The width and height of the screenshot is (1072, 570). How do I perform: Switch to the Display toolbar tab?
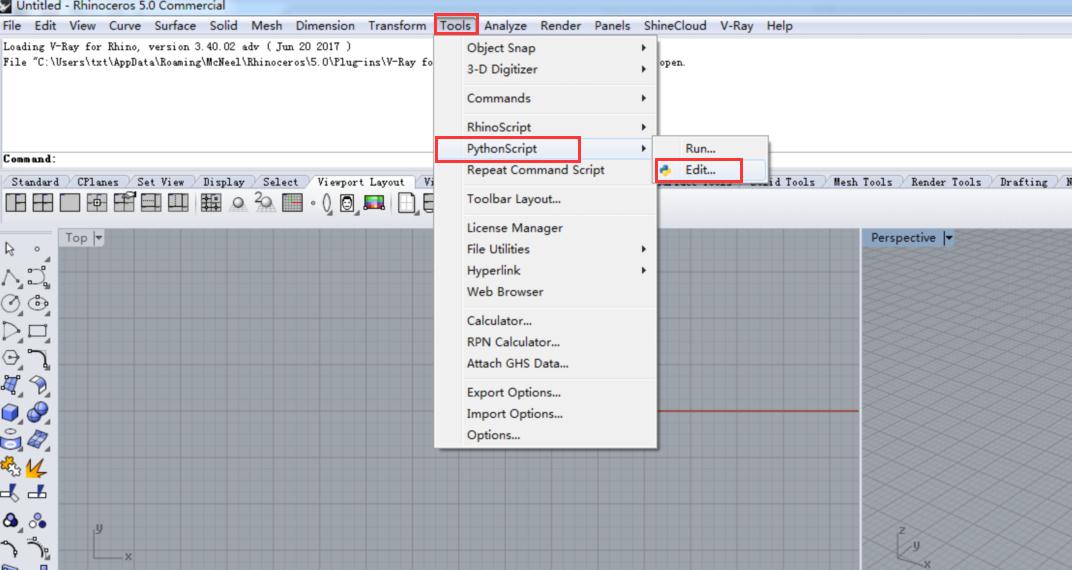(224, 182)
